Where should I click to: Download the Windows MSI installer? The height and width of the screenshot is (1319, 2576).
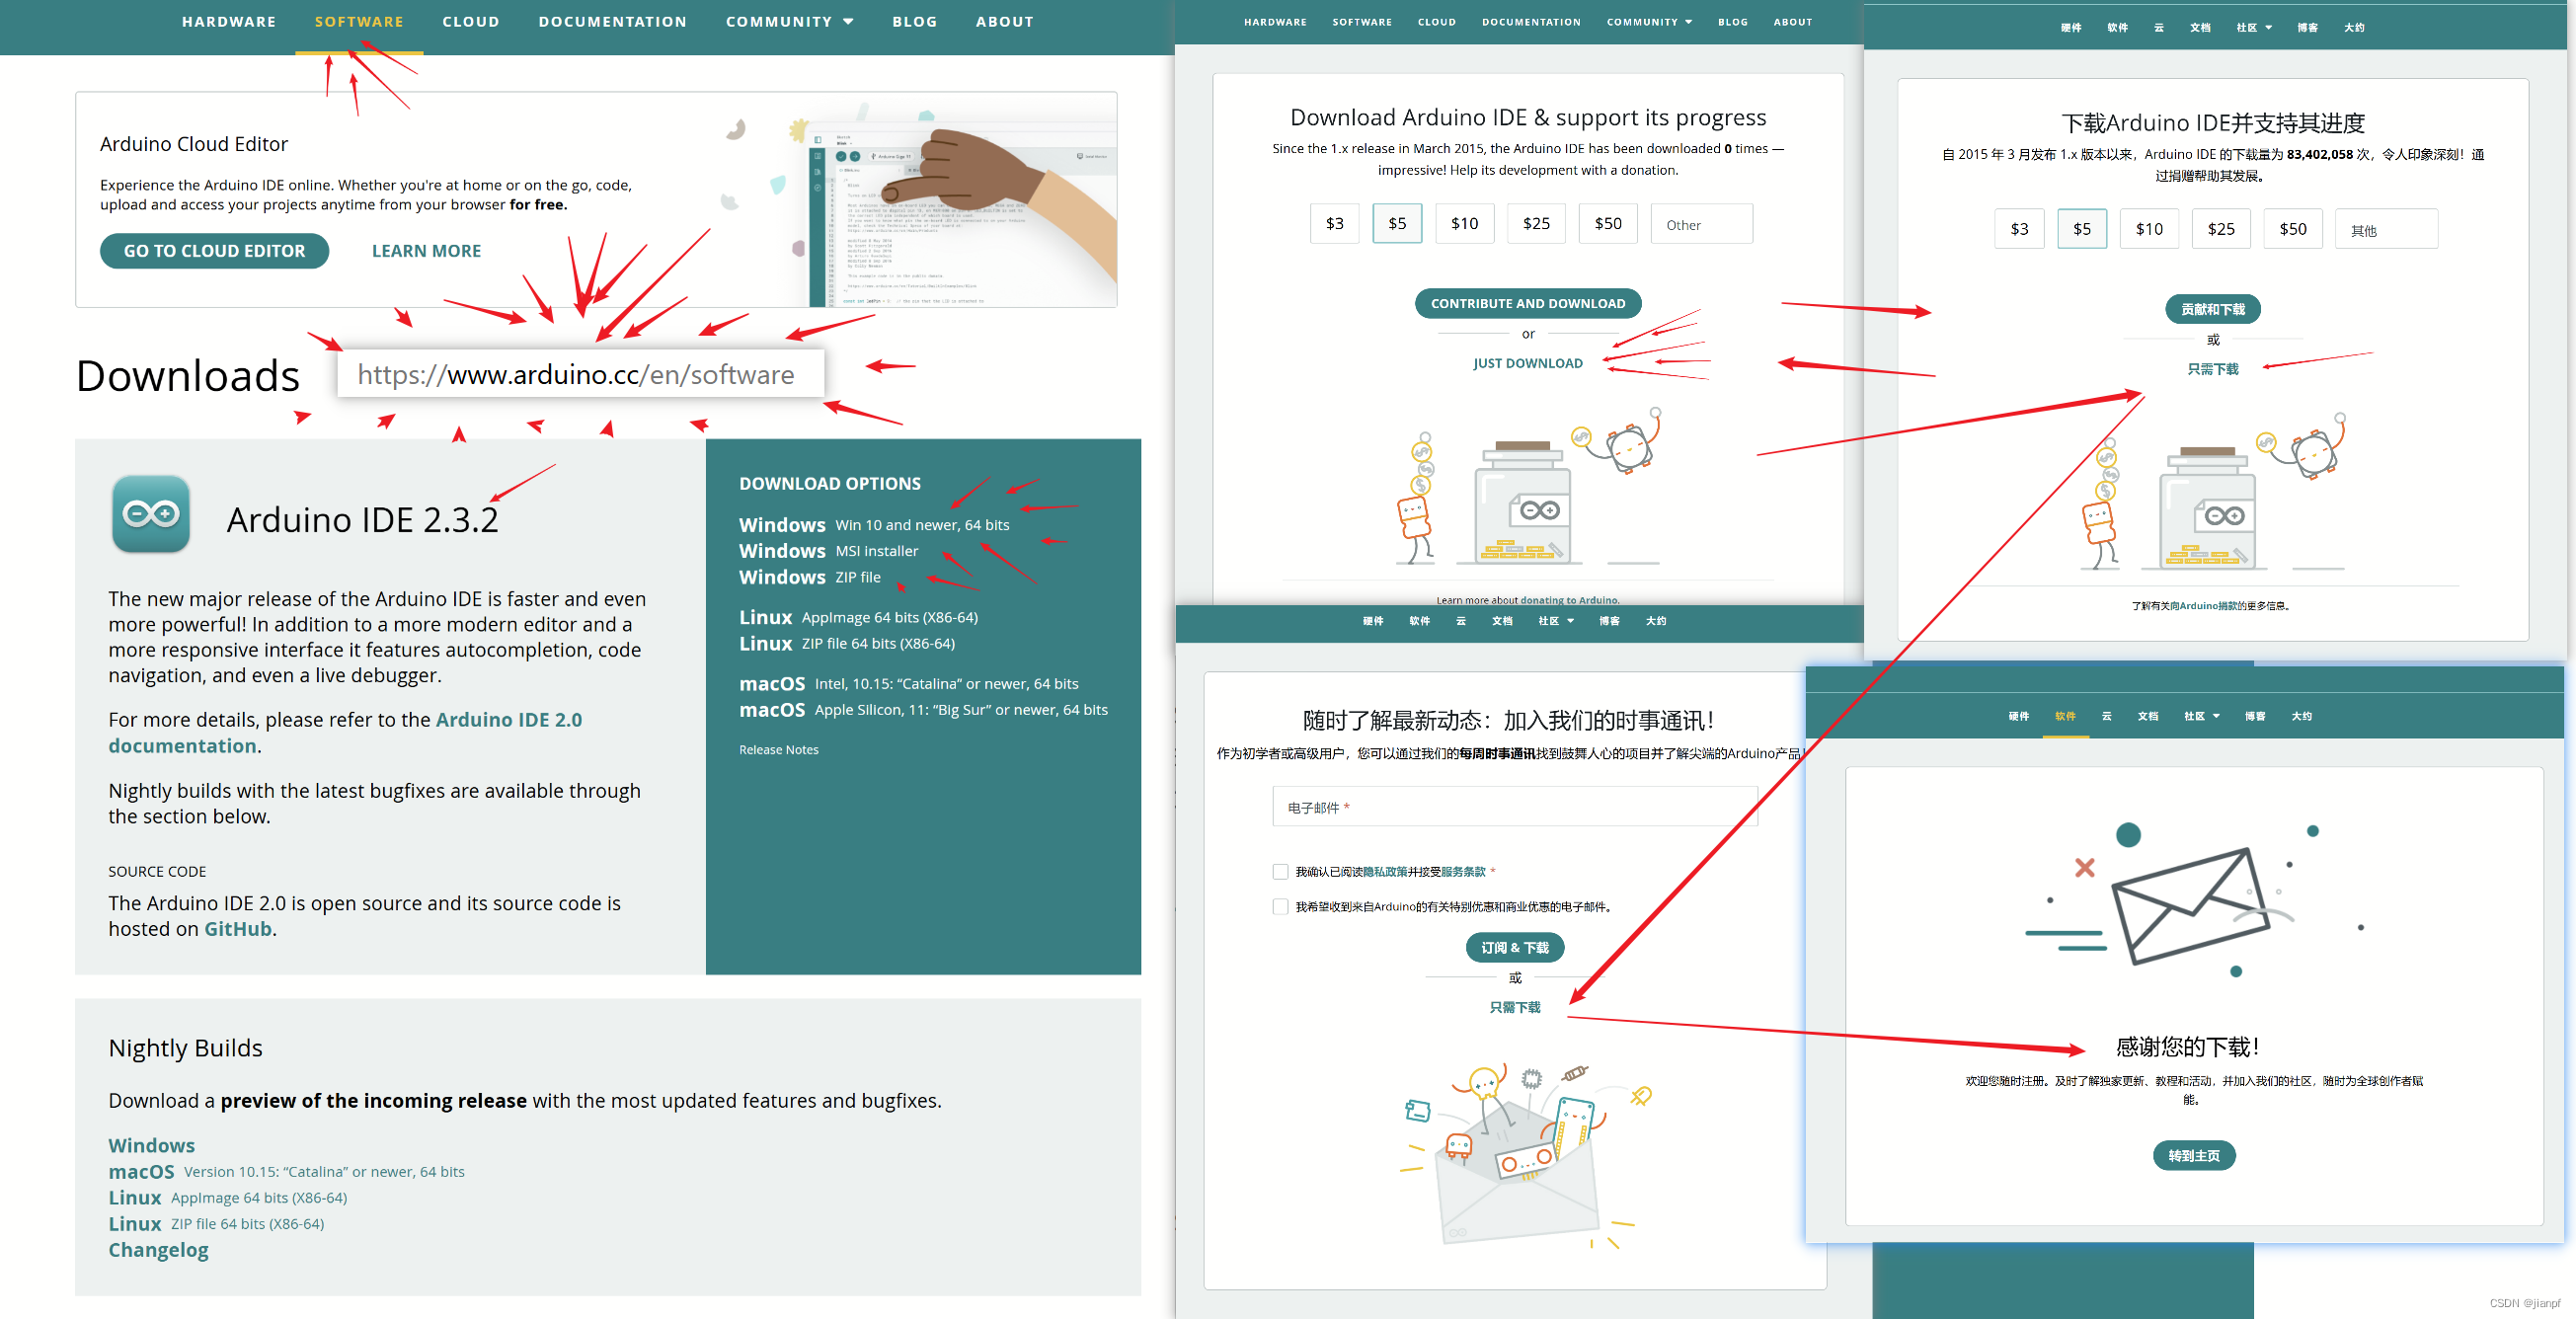(828, 551)
